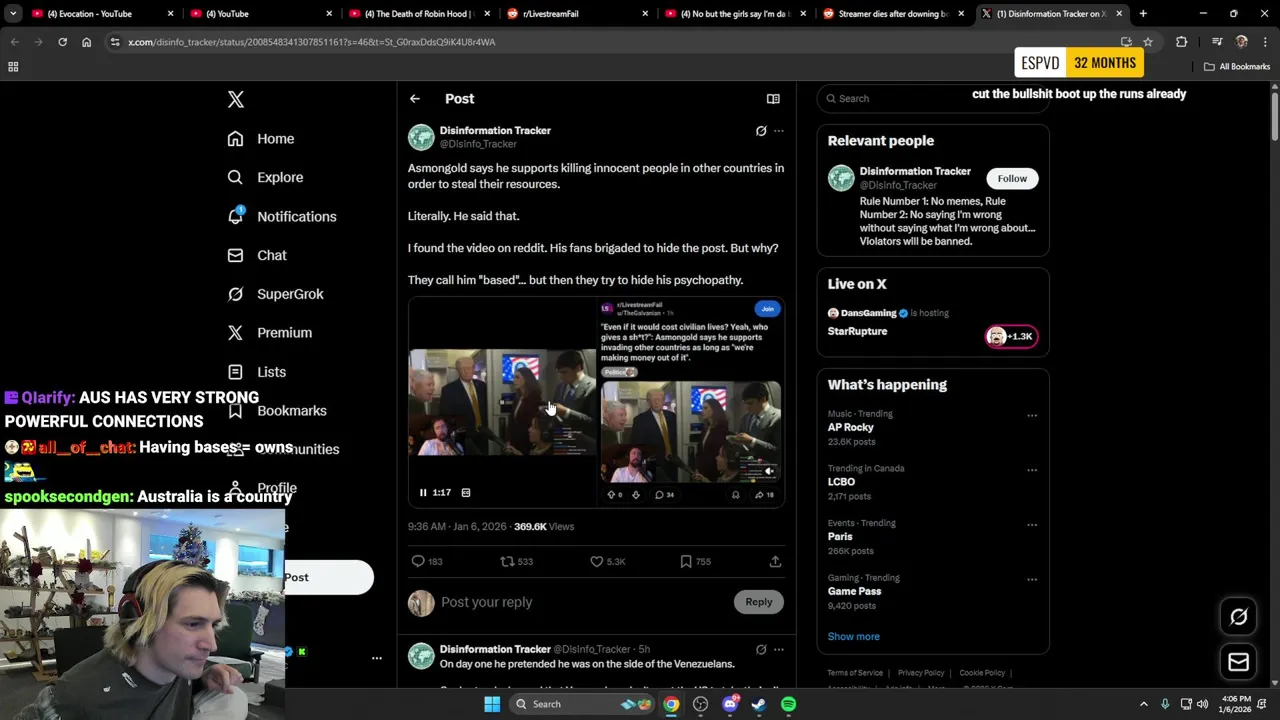The width and height of the screenshot is (1280, 720).
Task: Click the browser home button
Action: tap(87, 42)
